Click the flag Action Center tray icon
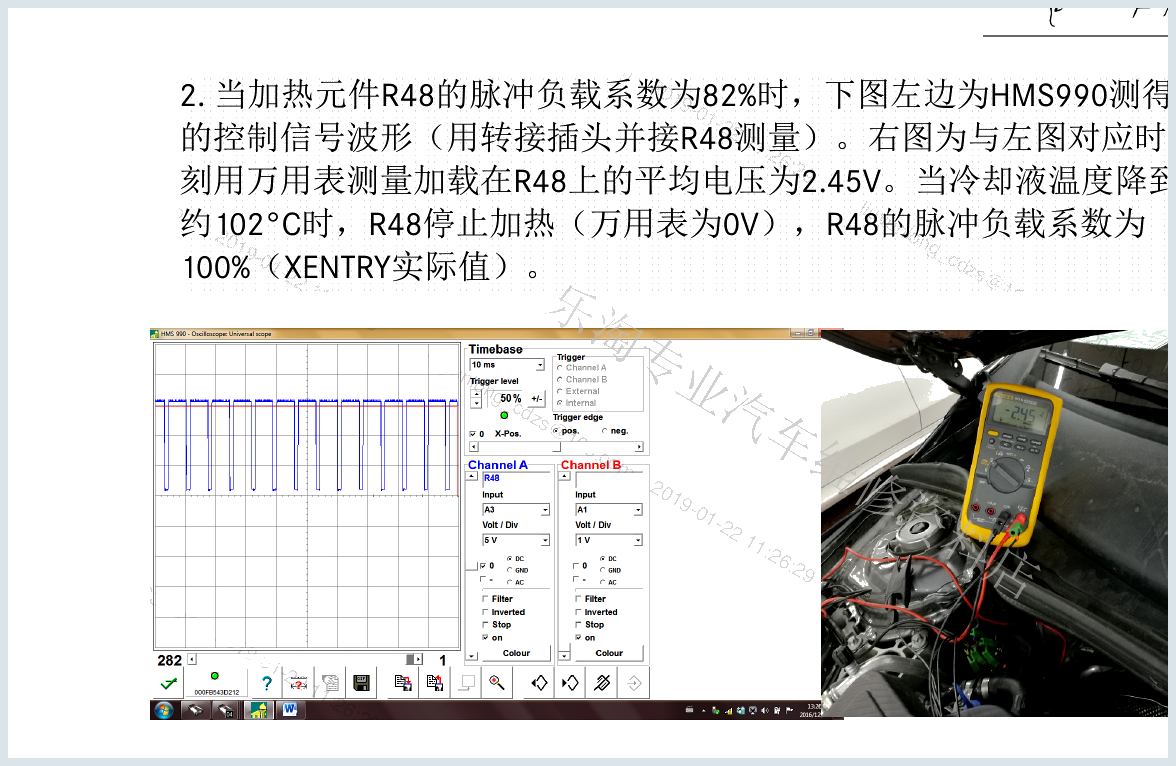This screenshot has width=1176, height=766. pyautogui.click(x=789, y=710)
